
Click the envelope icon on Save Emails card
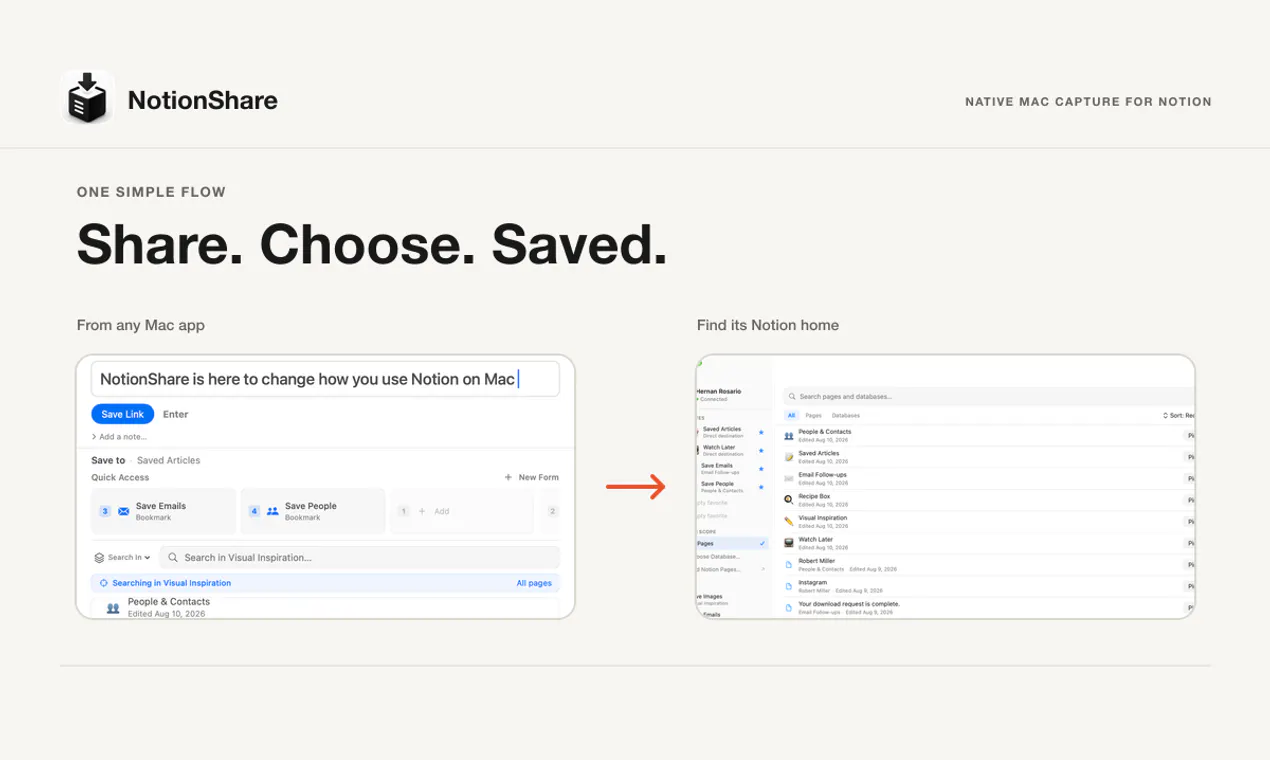[x=124, y=511]
